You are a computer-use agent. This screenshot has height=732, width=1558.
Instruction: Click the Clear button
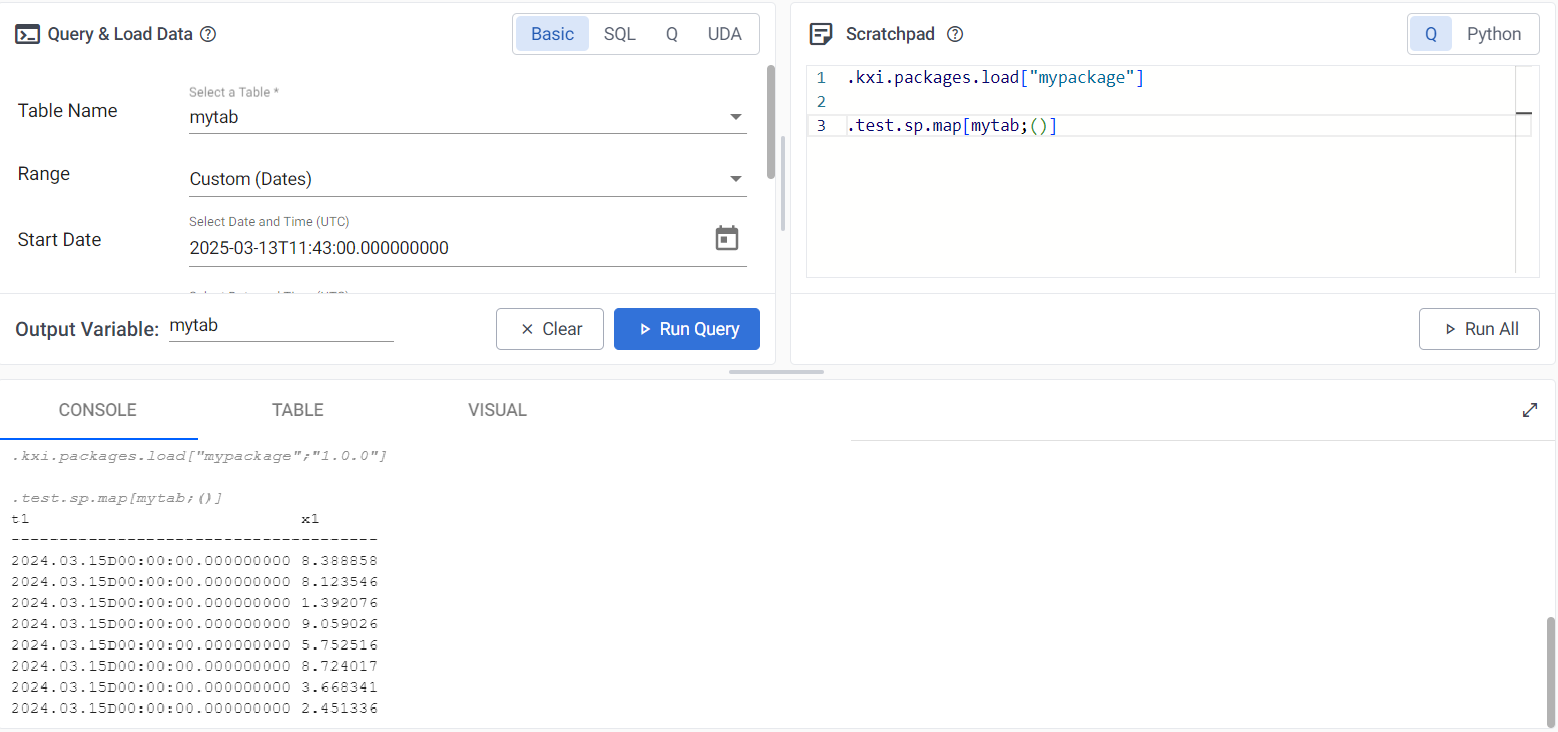pos(550,329)
